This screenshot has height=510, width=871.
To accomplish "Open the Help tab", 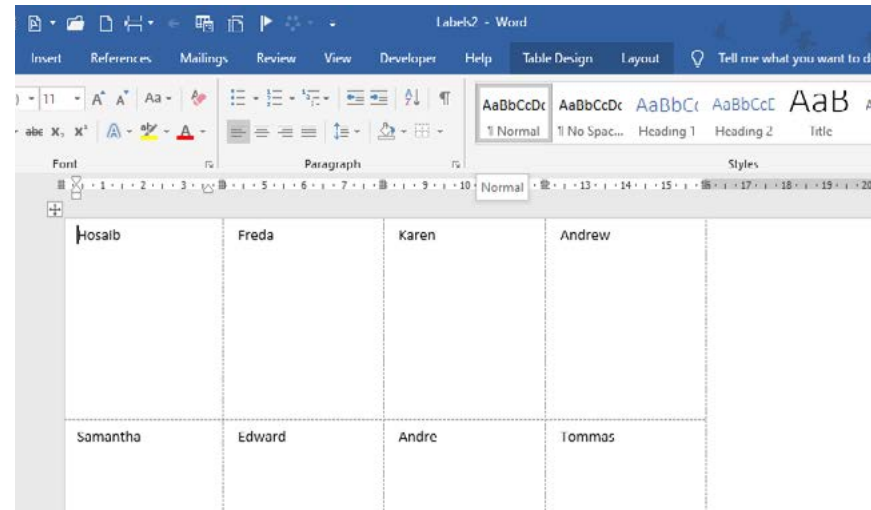I will point(478,58).
